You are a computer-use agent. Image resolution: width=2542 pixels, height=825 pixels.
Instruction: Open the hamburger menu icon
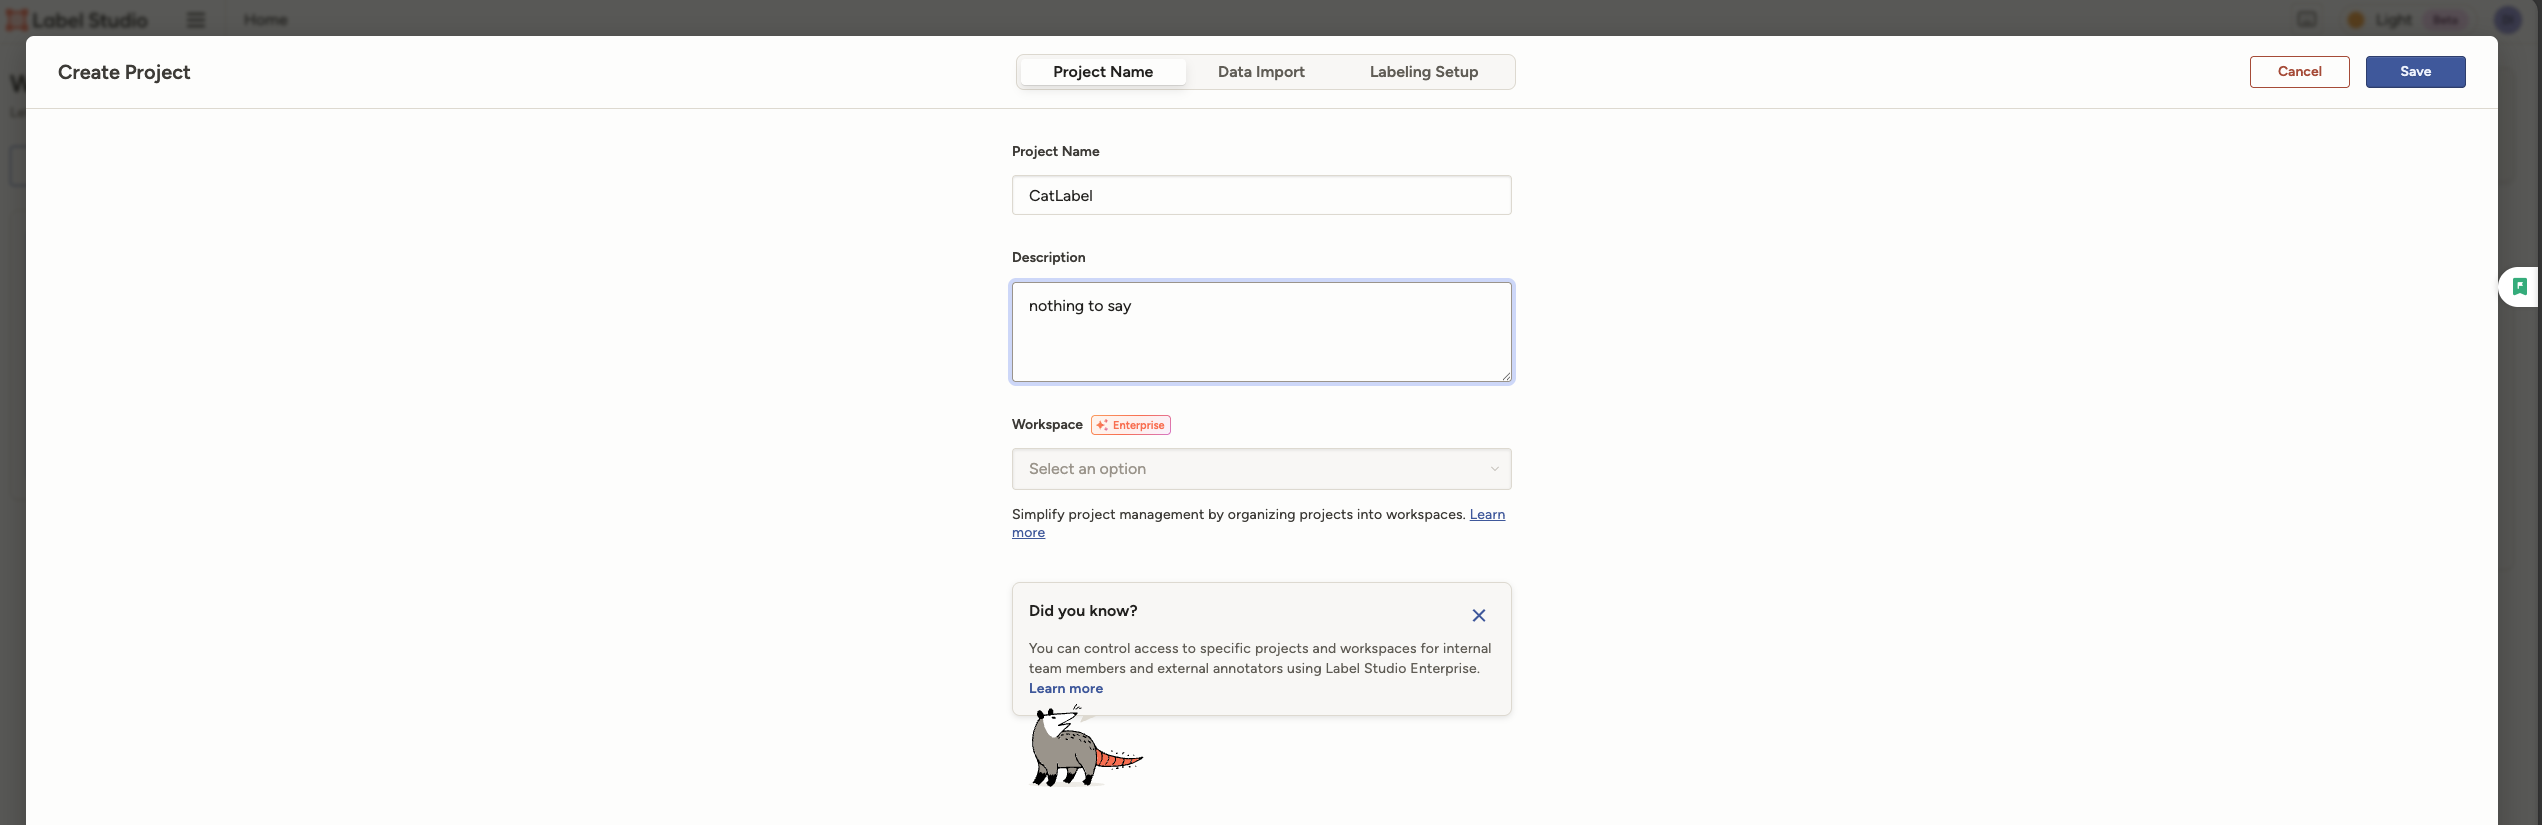[196, 20]
